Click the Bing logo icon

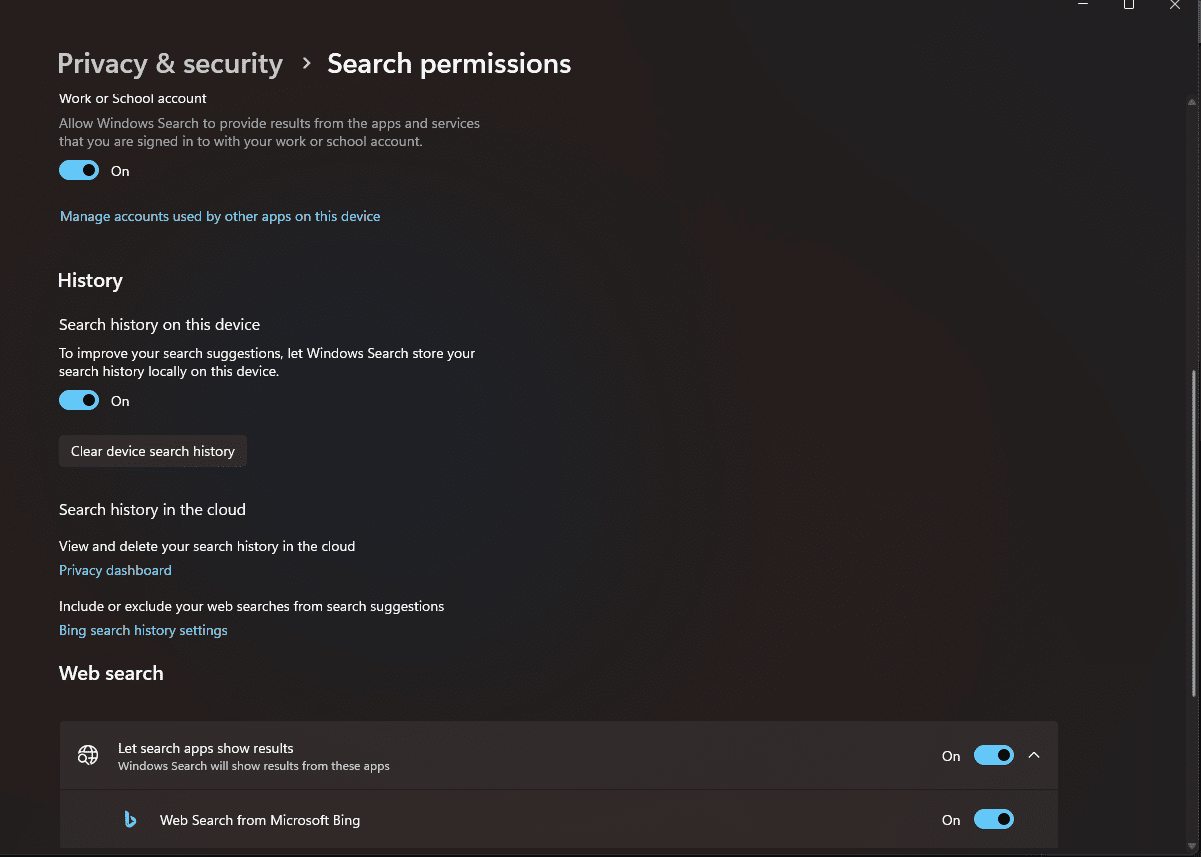[130, 820]
